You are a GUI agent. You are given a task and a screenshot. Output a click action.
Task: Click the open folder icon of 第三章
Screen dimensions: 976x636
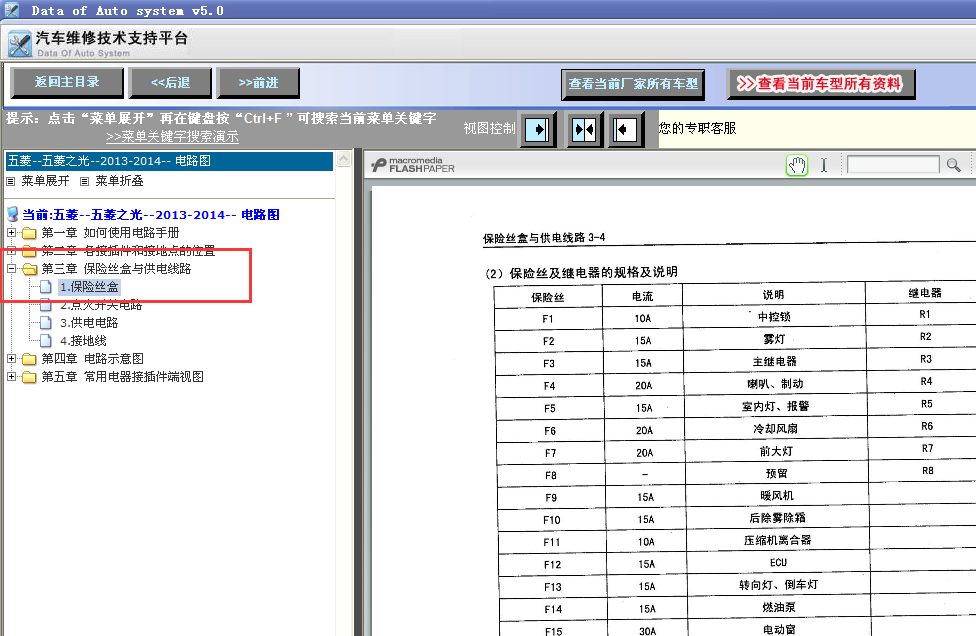(x=29, y=269)
